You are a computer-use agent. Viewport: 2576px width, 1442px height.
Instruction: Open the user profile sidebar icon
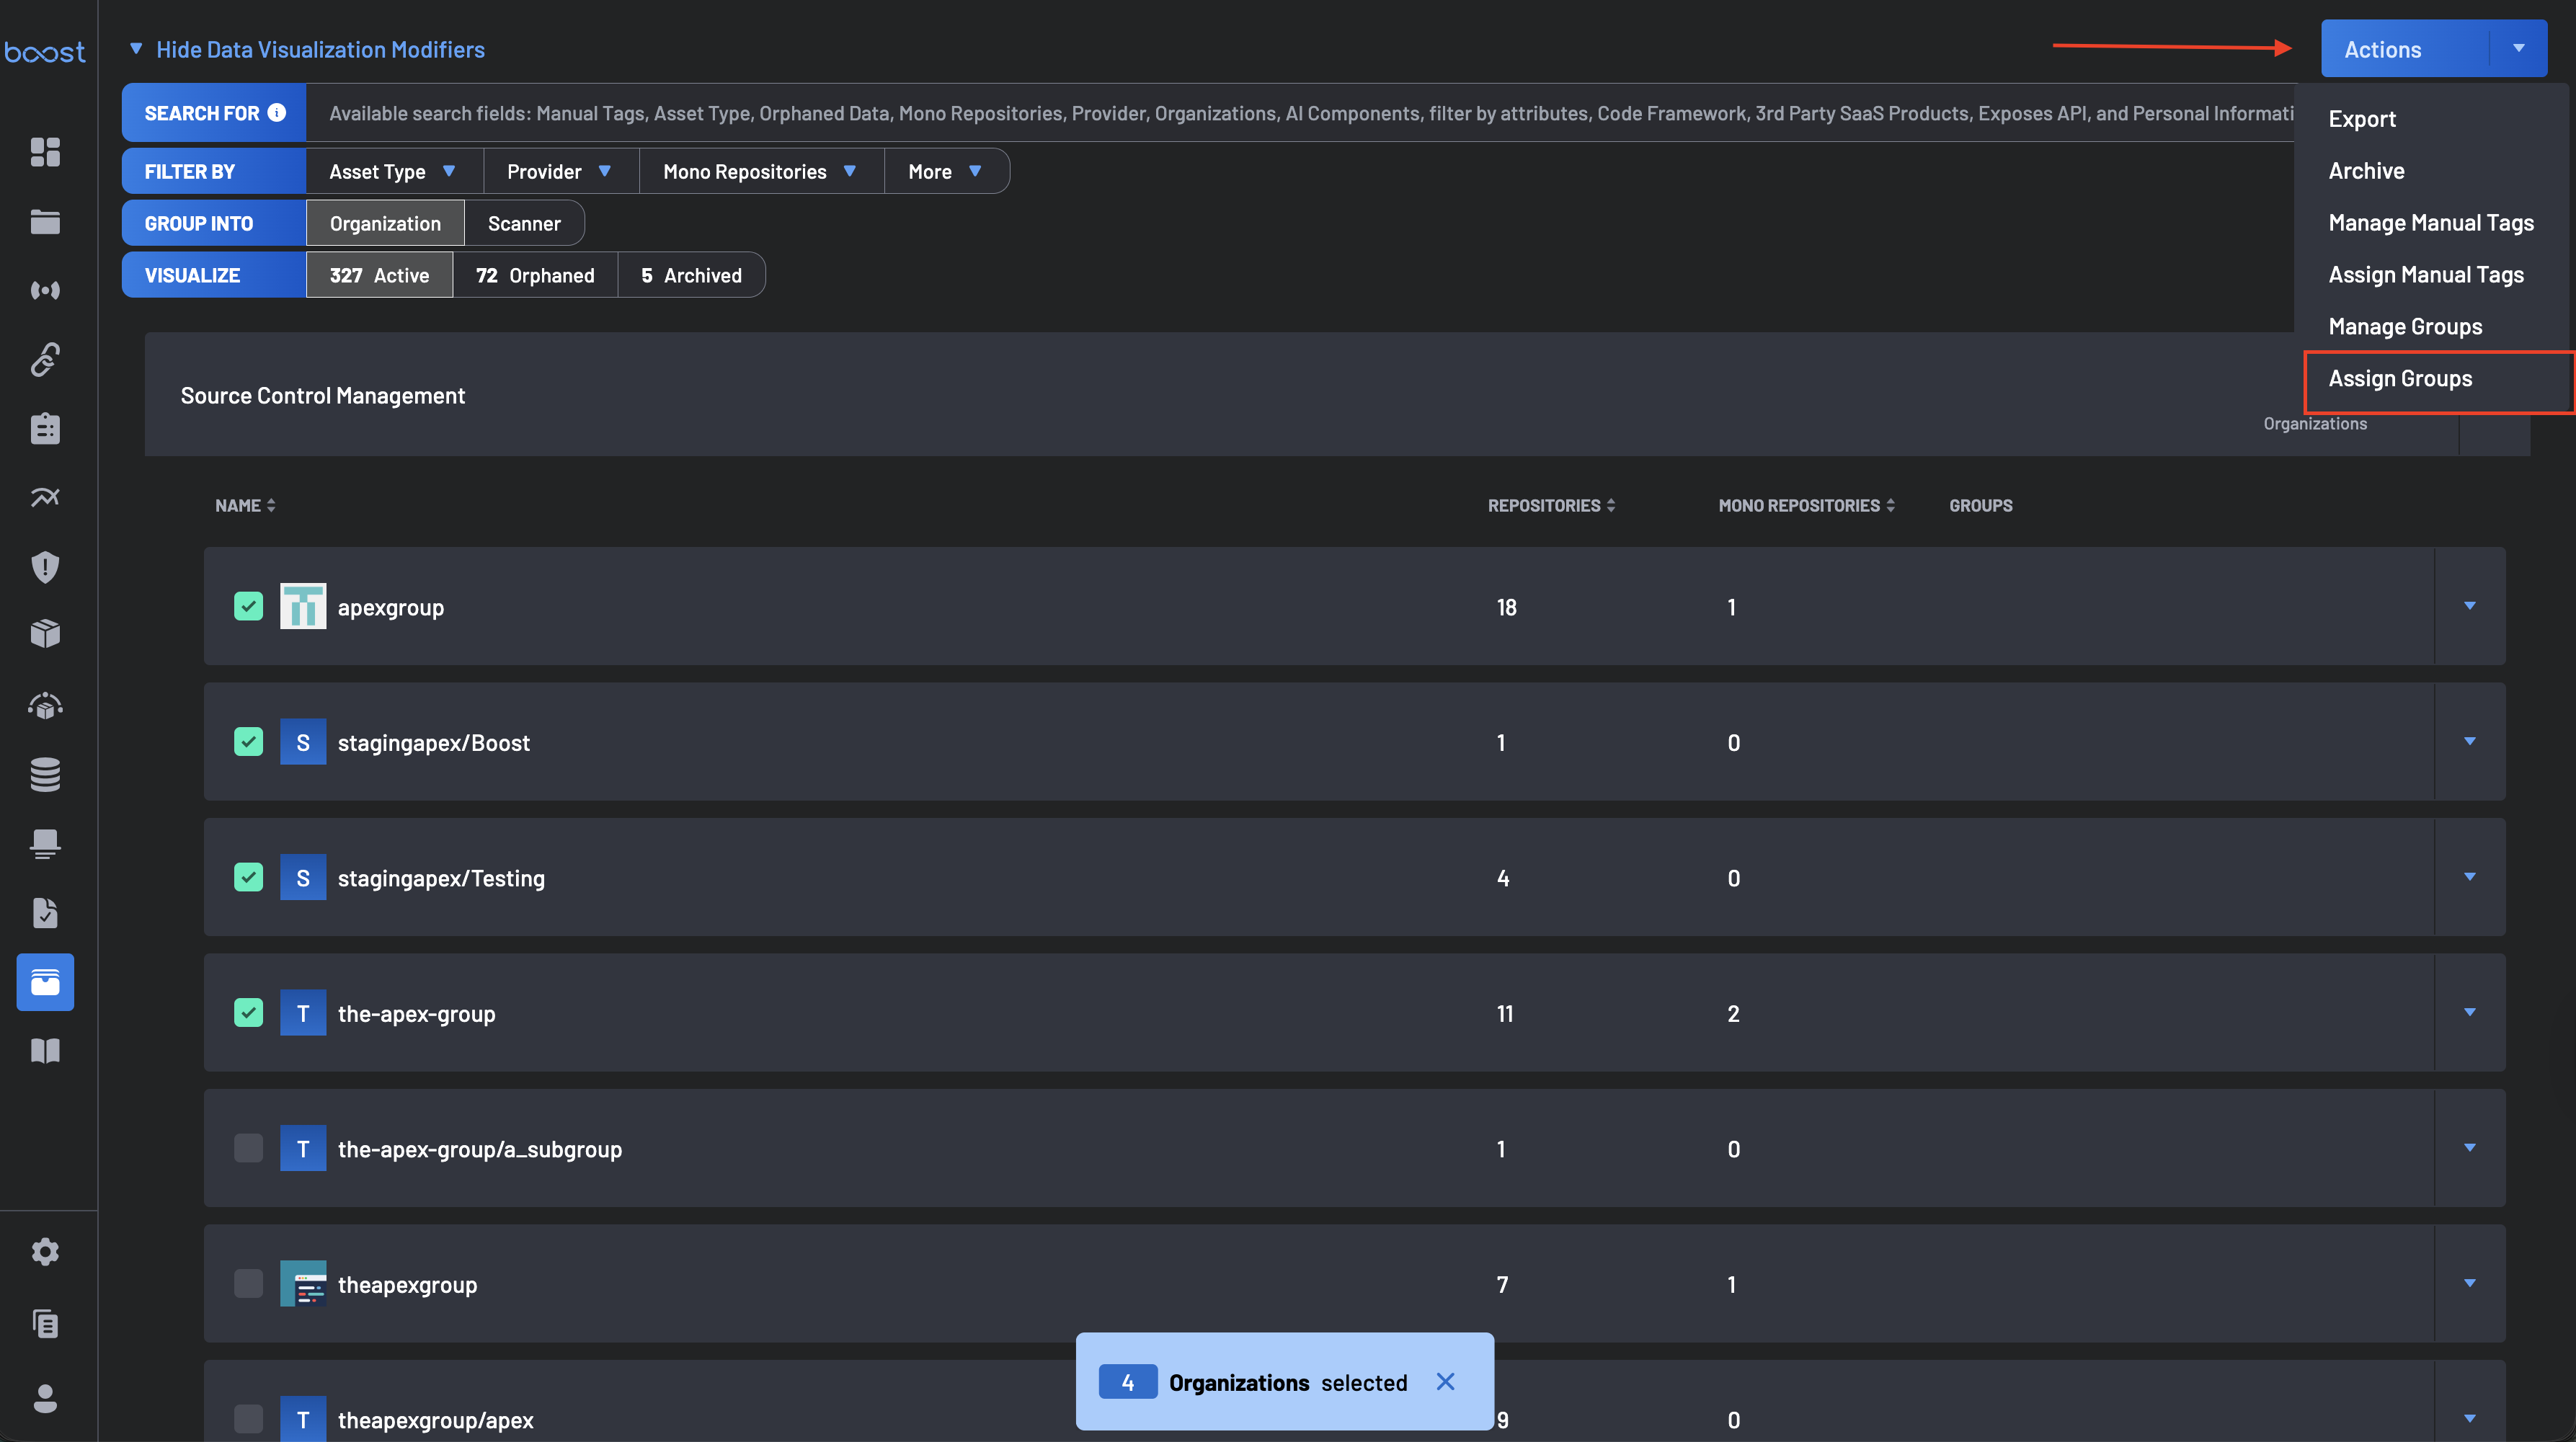click(45, 1398)
